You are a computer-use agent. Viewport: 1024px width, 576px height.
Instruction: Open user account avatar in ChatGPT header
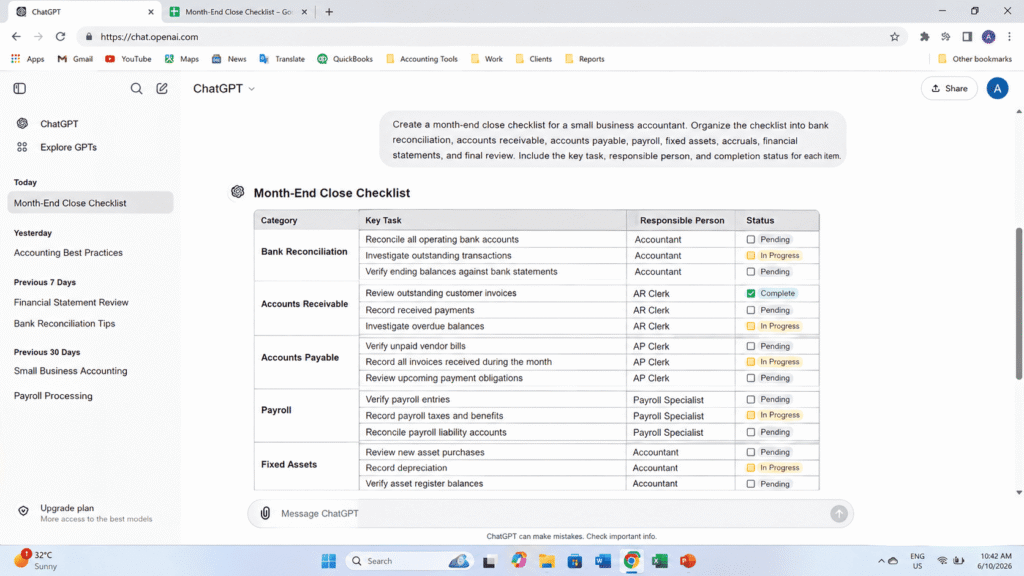point(997,88)
